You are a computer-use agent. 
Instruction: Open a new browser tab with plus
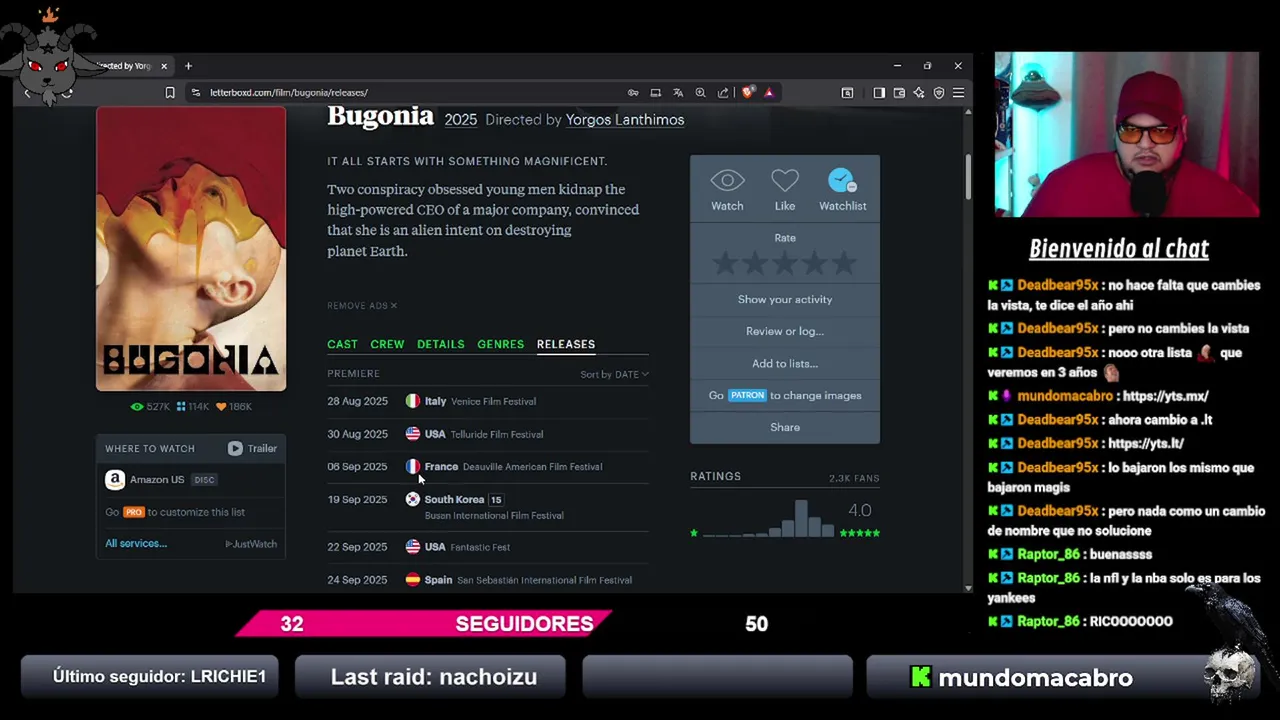click(x=188, y=66)
